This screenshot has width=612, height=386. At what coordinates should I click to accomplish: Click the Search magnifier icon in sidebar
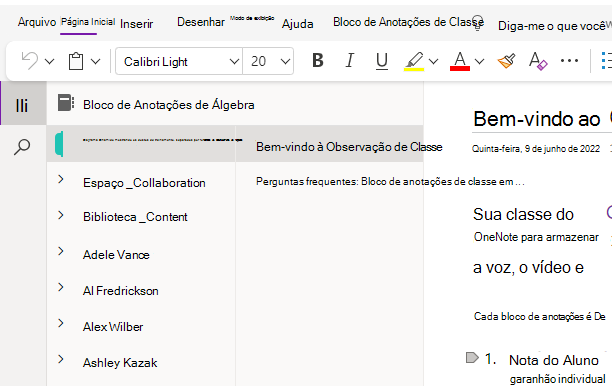tap(22, 147)
